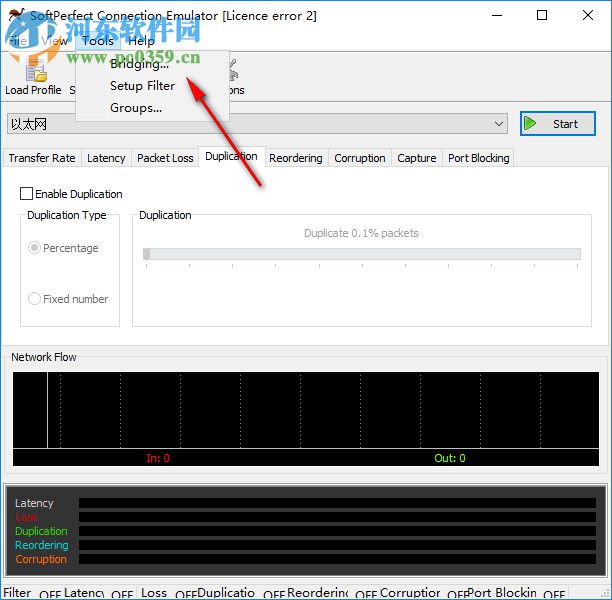Click the Filter status bar entry
612x600 pixels.
point(17,593)
